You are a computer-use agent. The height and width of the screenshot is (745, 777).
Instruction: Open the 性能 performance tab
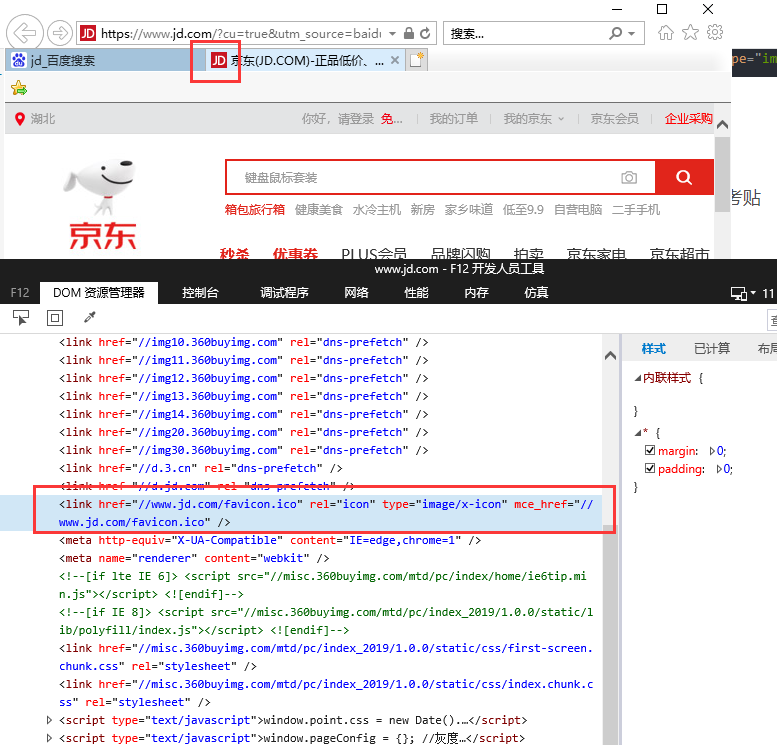(x=416, y=293)
